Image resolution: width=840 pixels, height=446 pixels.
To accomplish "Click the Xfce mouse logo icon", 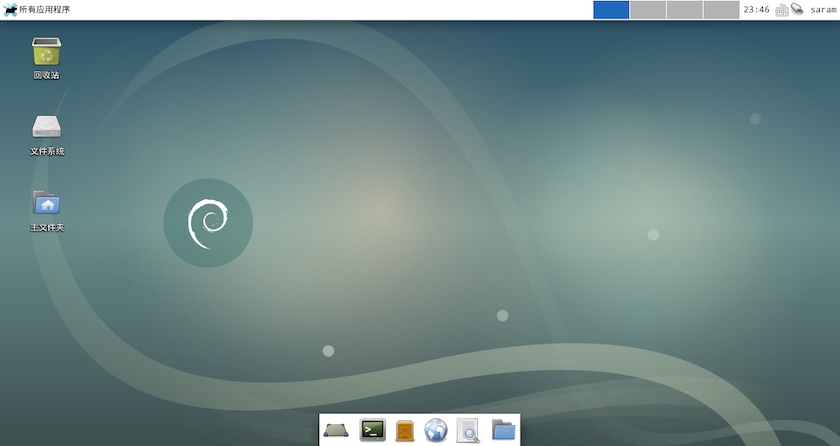I will point(10,10).
